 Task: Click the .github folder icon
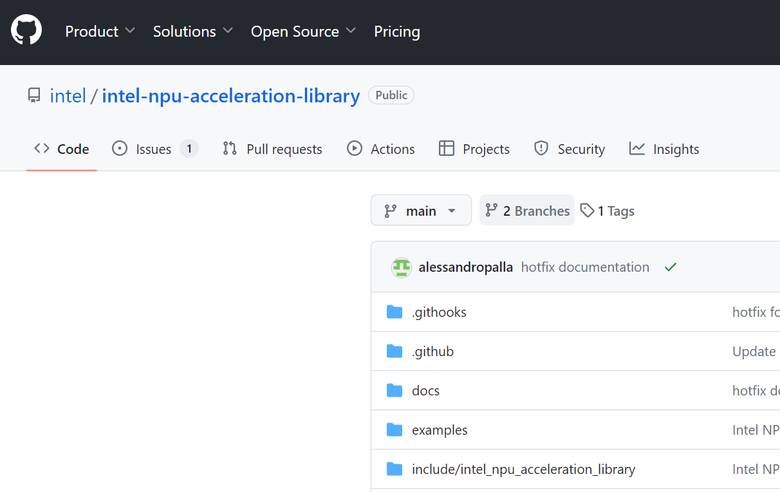pyautogui.click(x=394, y=351)
